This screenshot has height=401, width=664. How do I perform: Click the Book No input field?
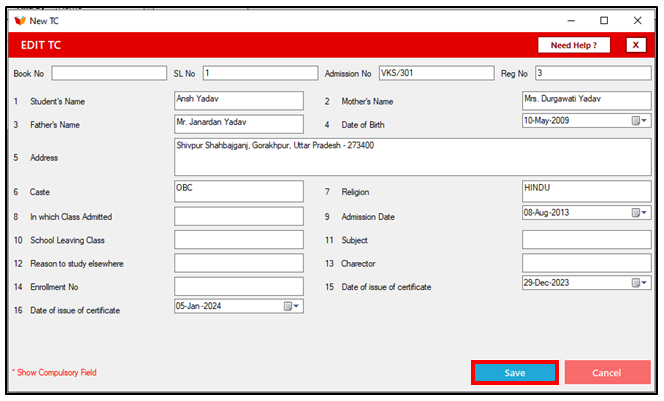click(109, 73)
